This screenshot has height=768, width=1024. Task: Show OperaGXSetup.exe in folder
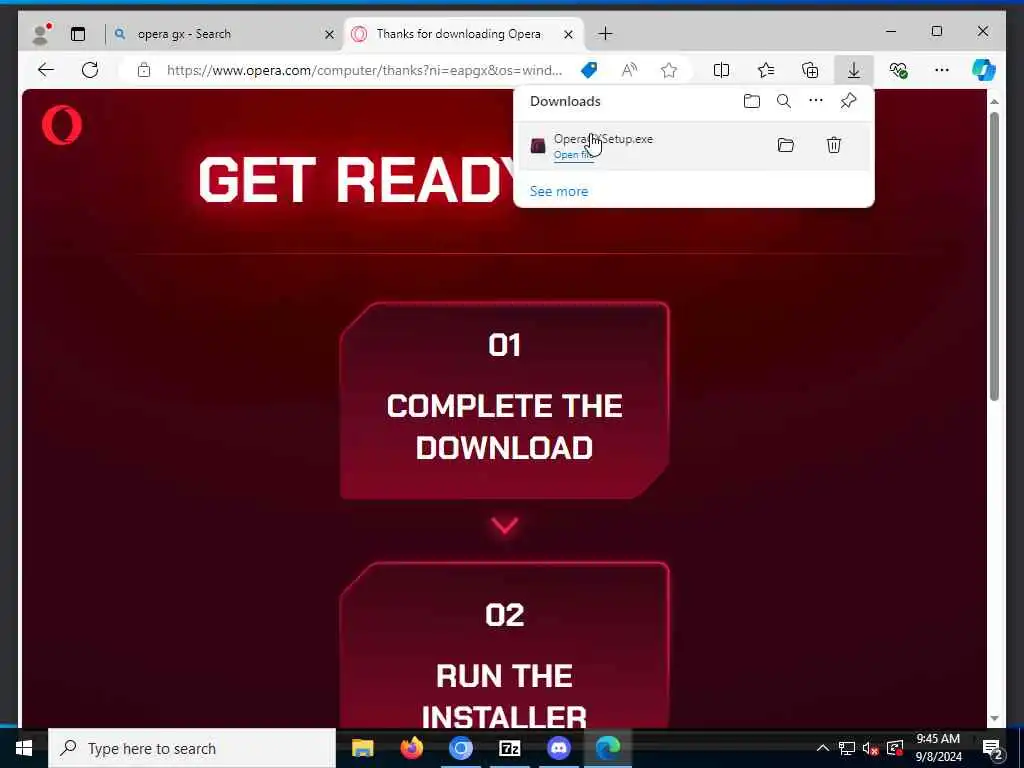[786, 145]
